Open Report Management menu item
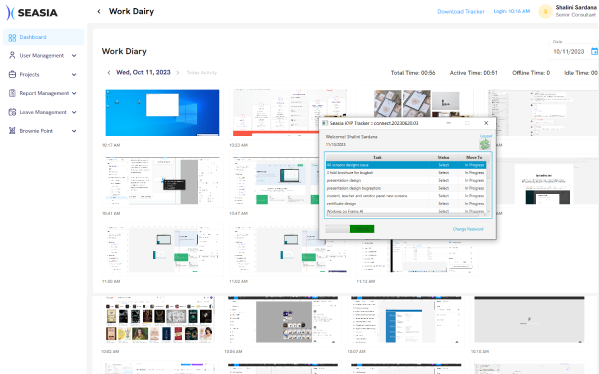Image resolution: width=599 pixels, height=374 pixels. pyautogui.click(x=44, y=93)
